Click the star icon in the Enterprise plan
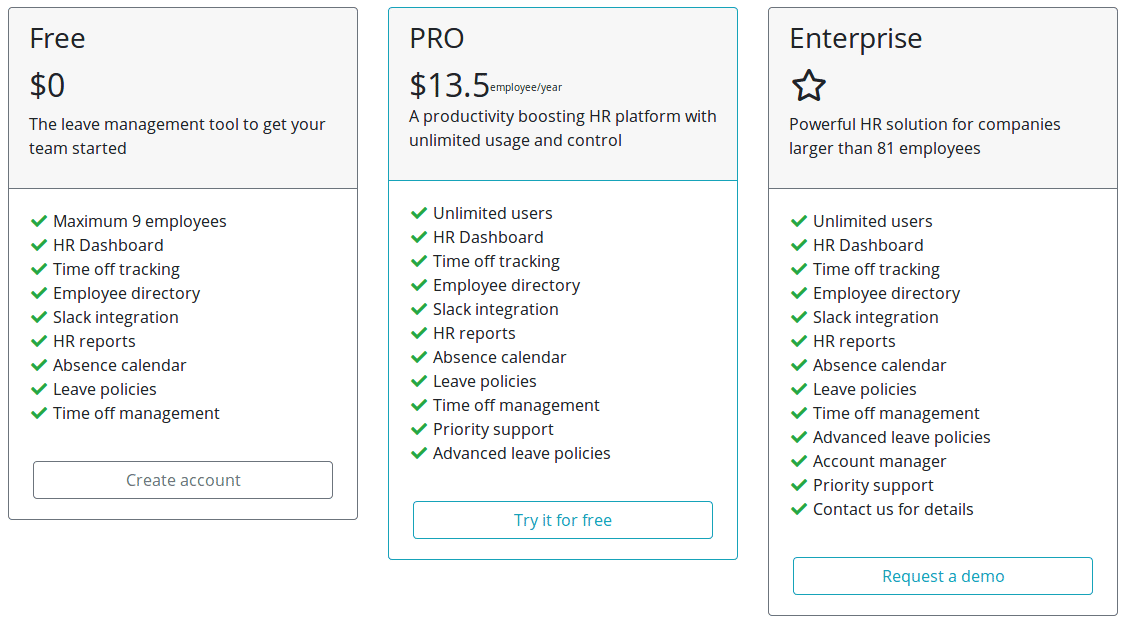The image size is (1125, 623). pyautogui.click(x=806, y=86)
